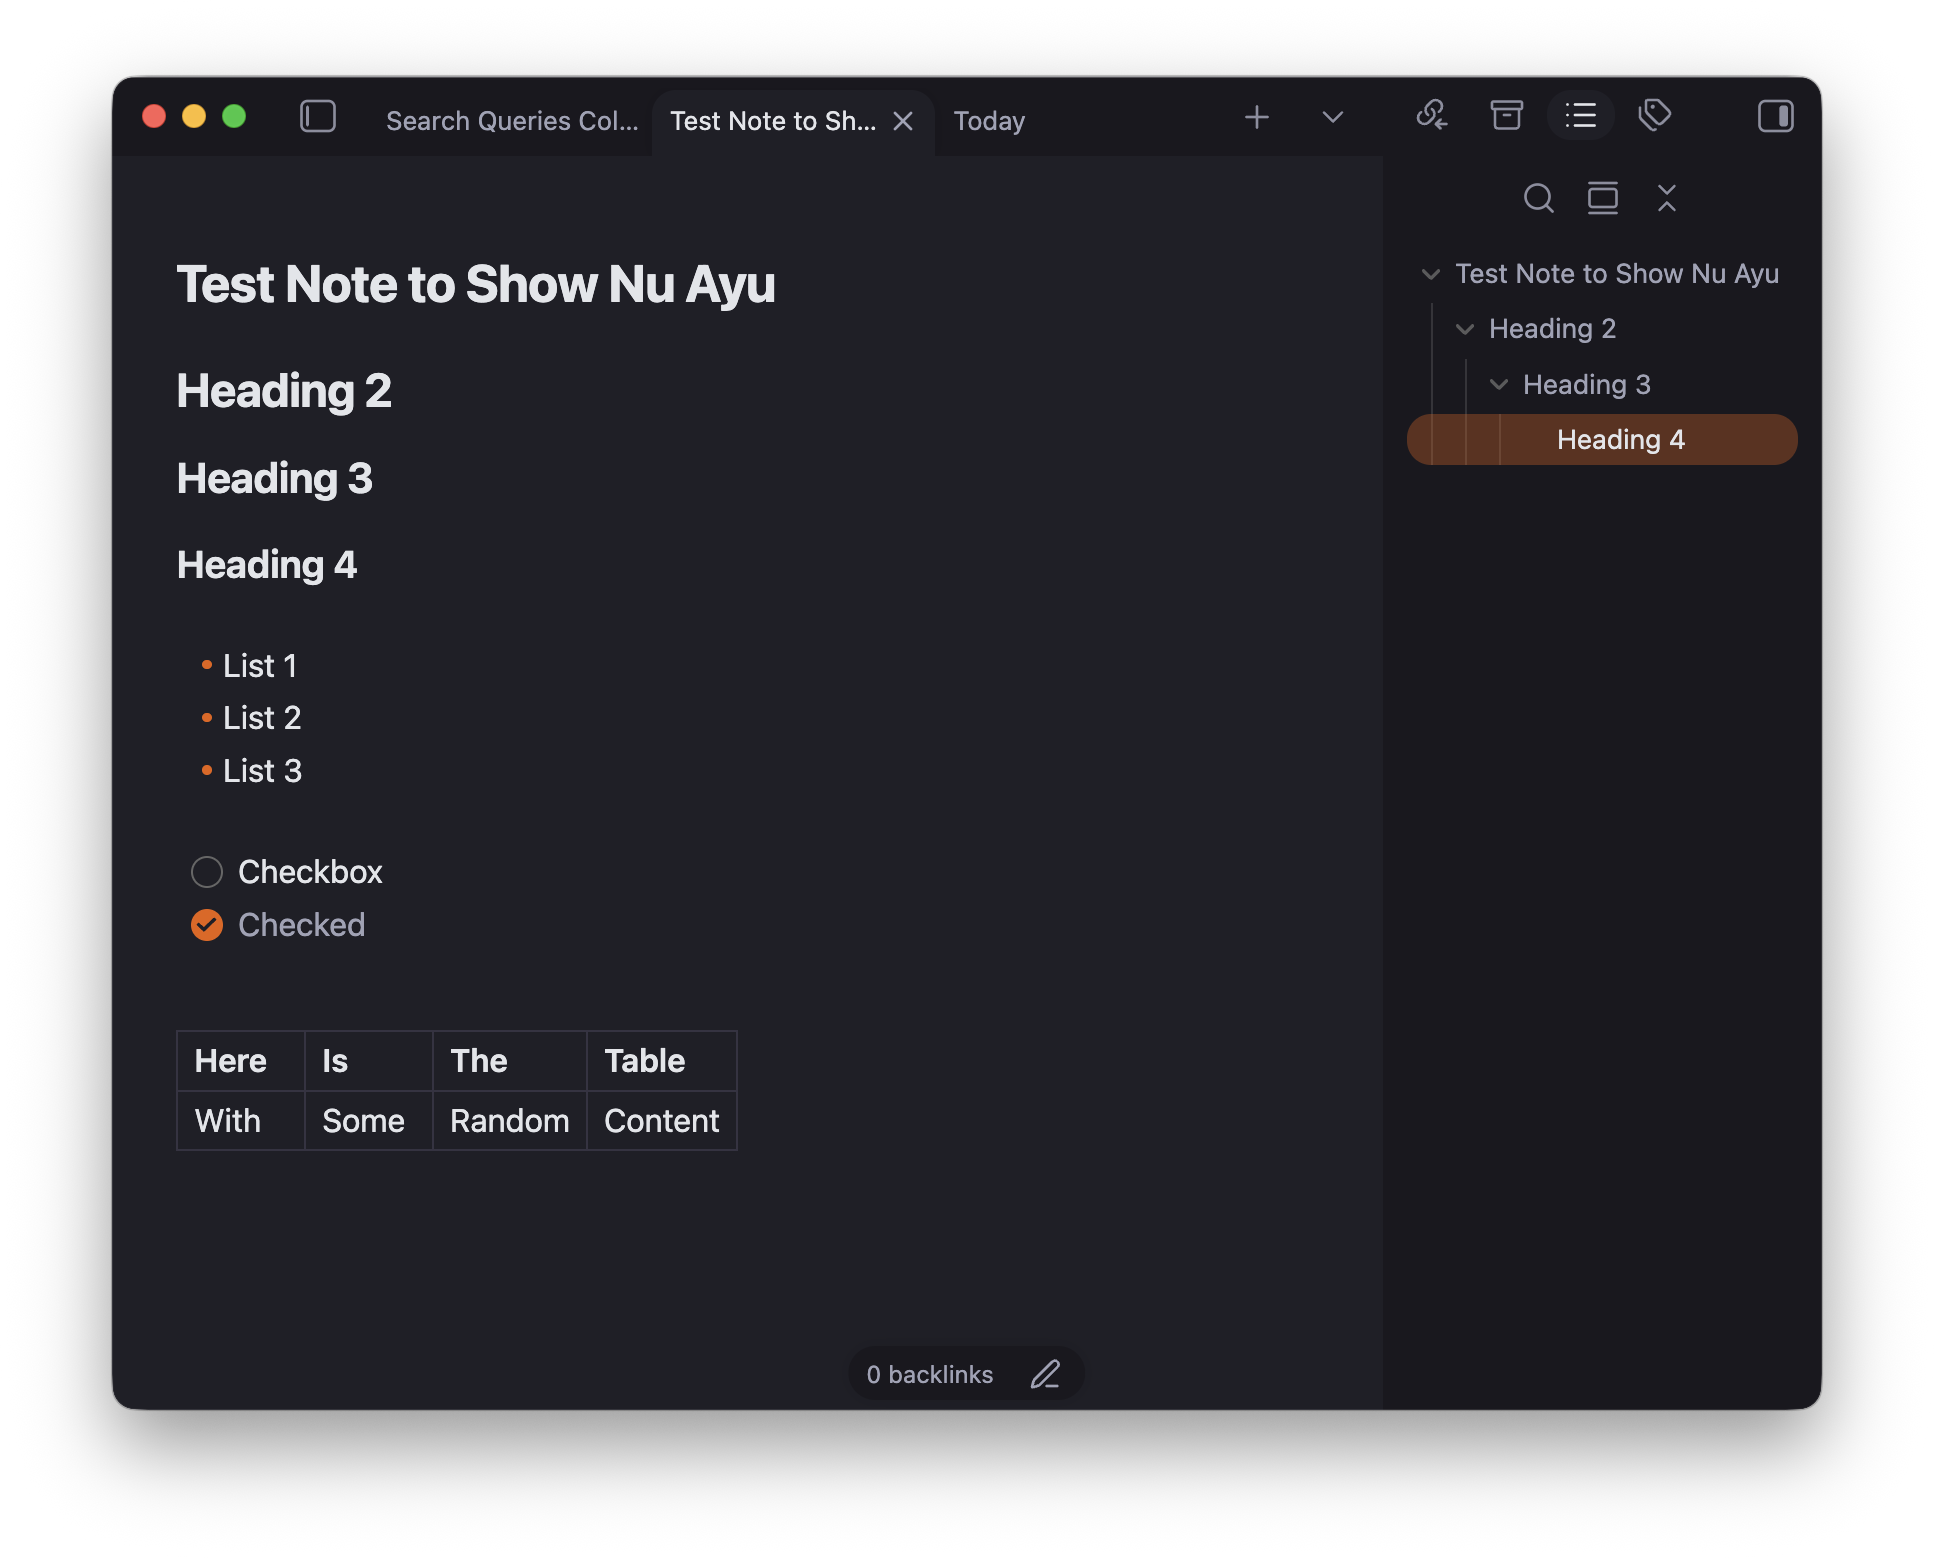1934x1558 pixels.
Task: Click the List 2 bullet item
Action: pyautogui.click(x=262, y=718)
